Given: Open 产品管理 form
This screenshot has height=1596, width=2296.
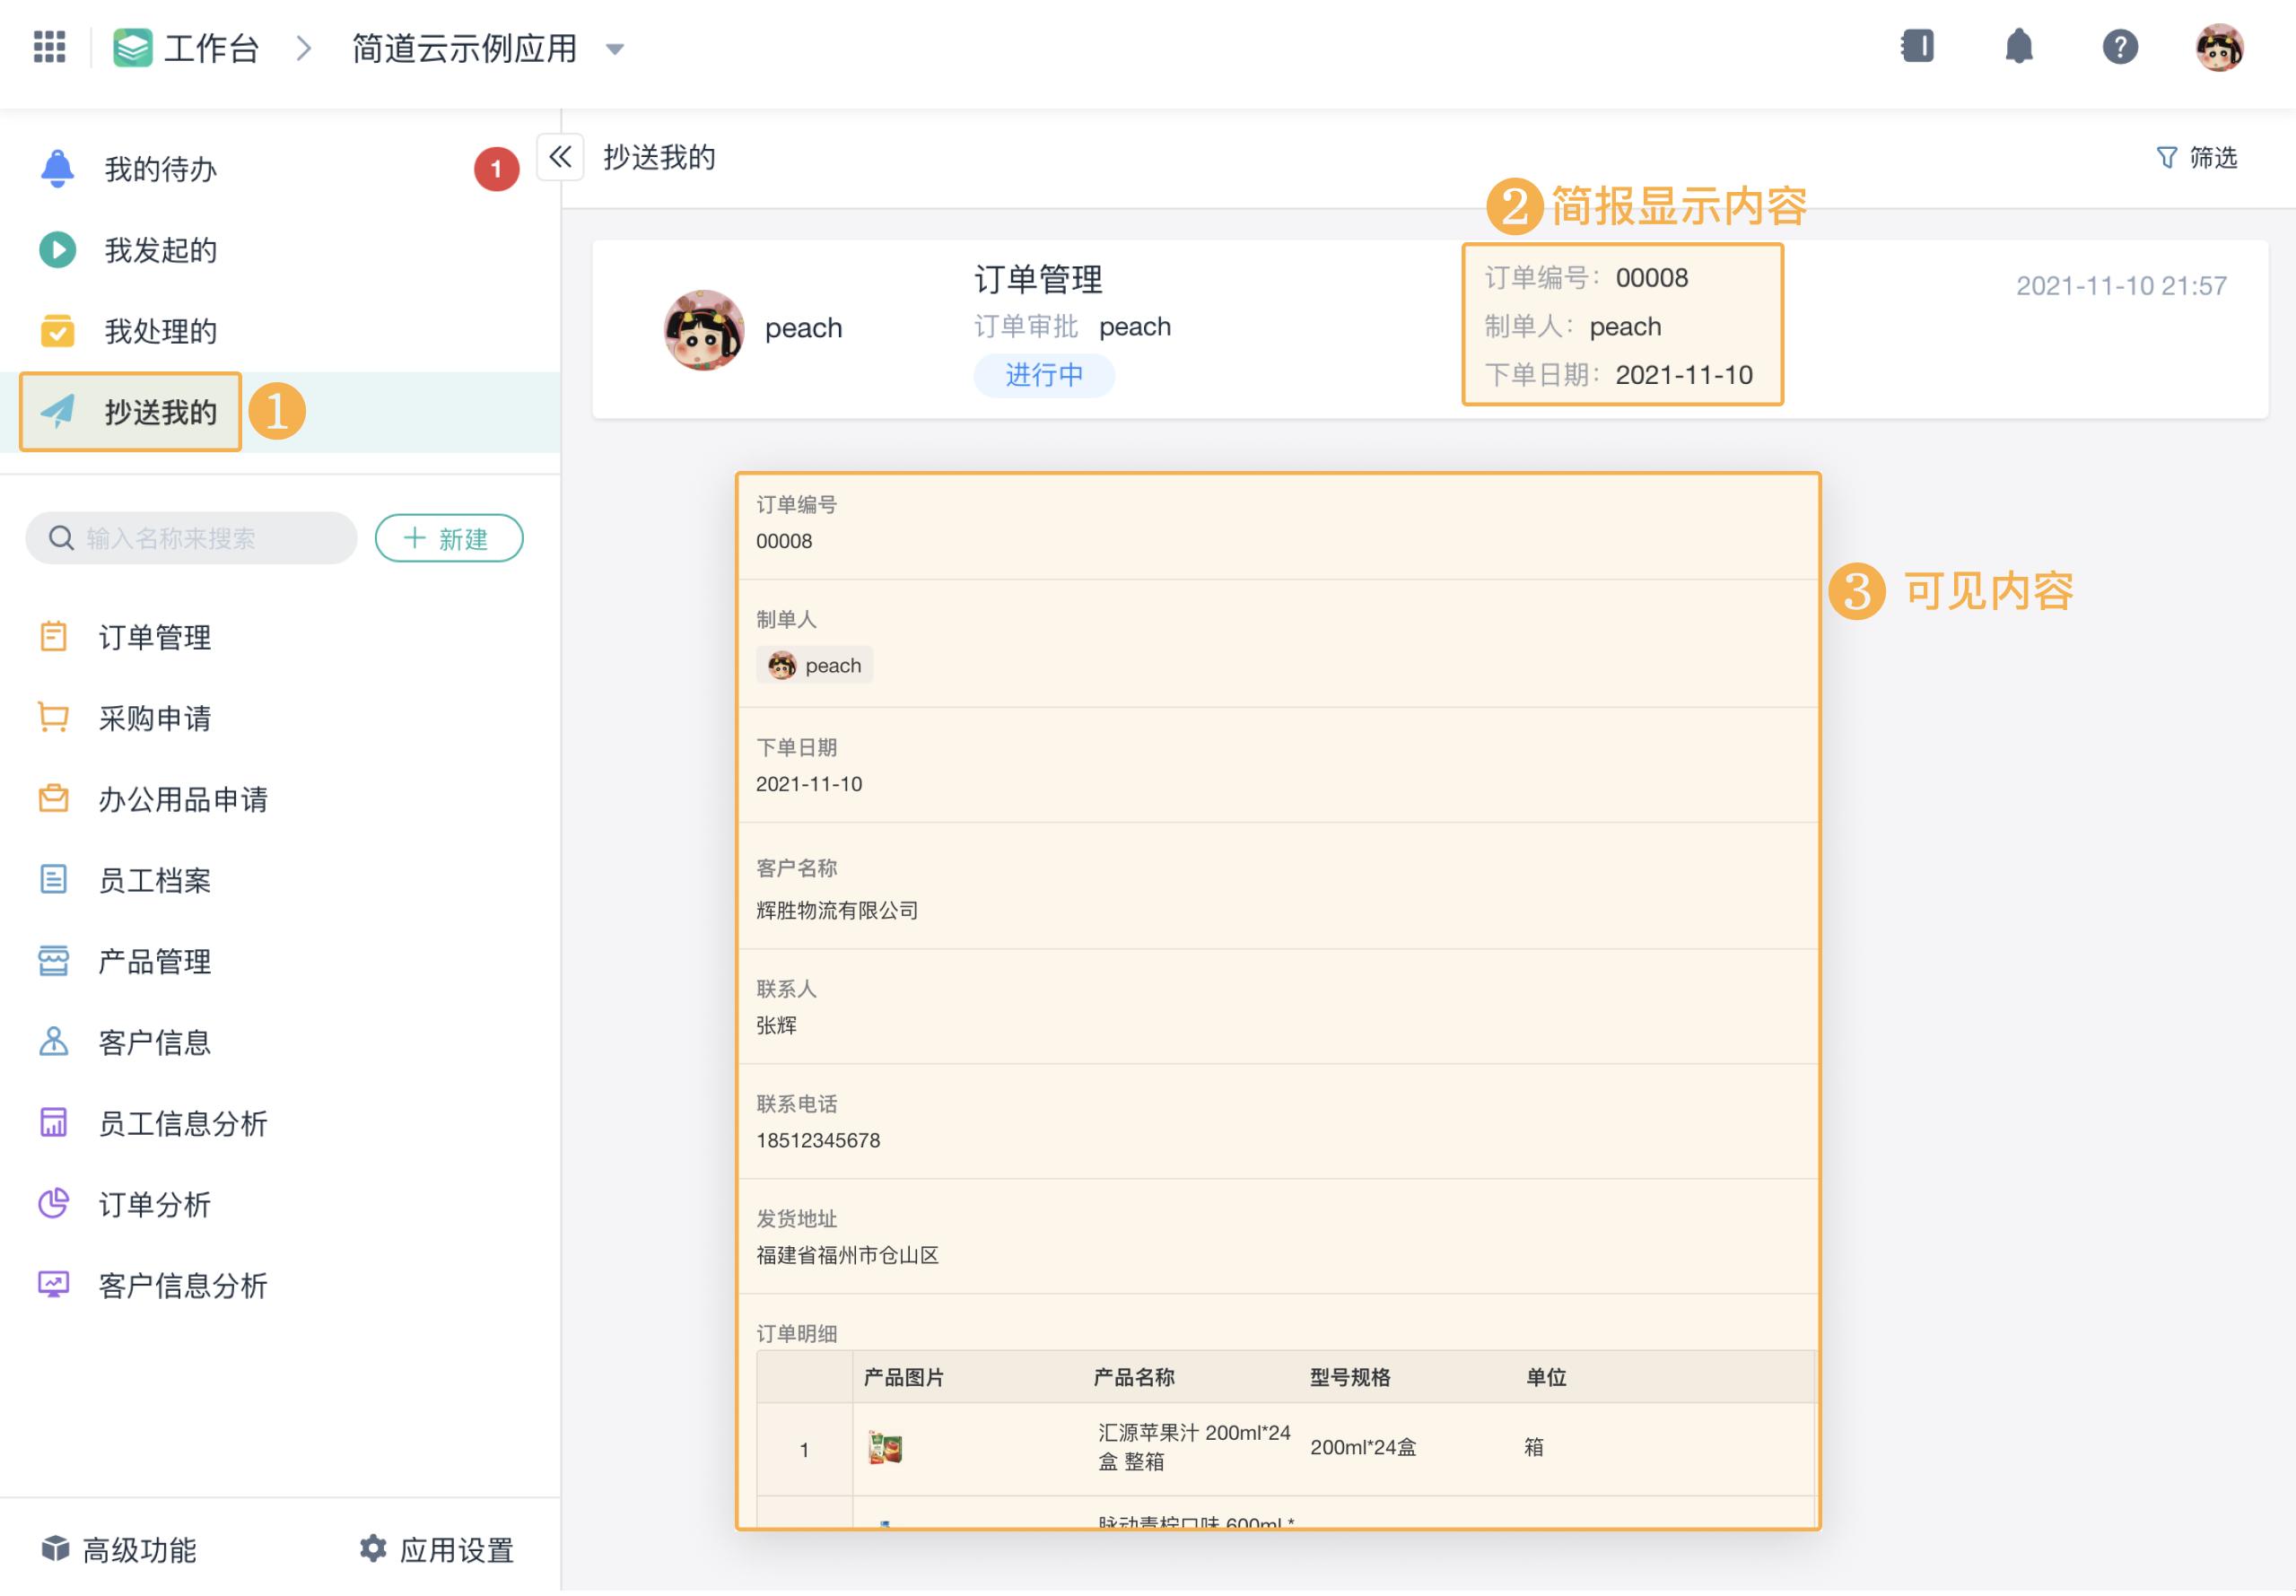Looking at the screenshot, I should (x=152, y=961).
